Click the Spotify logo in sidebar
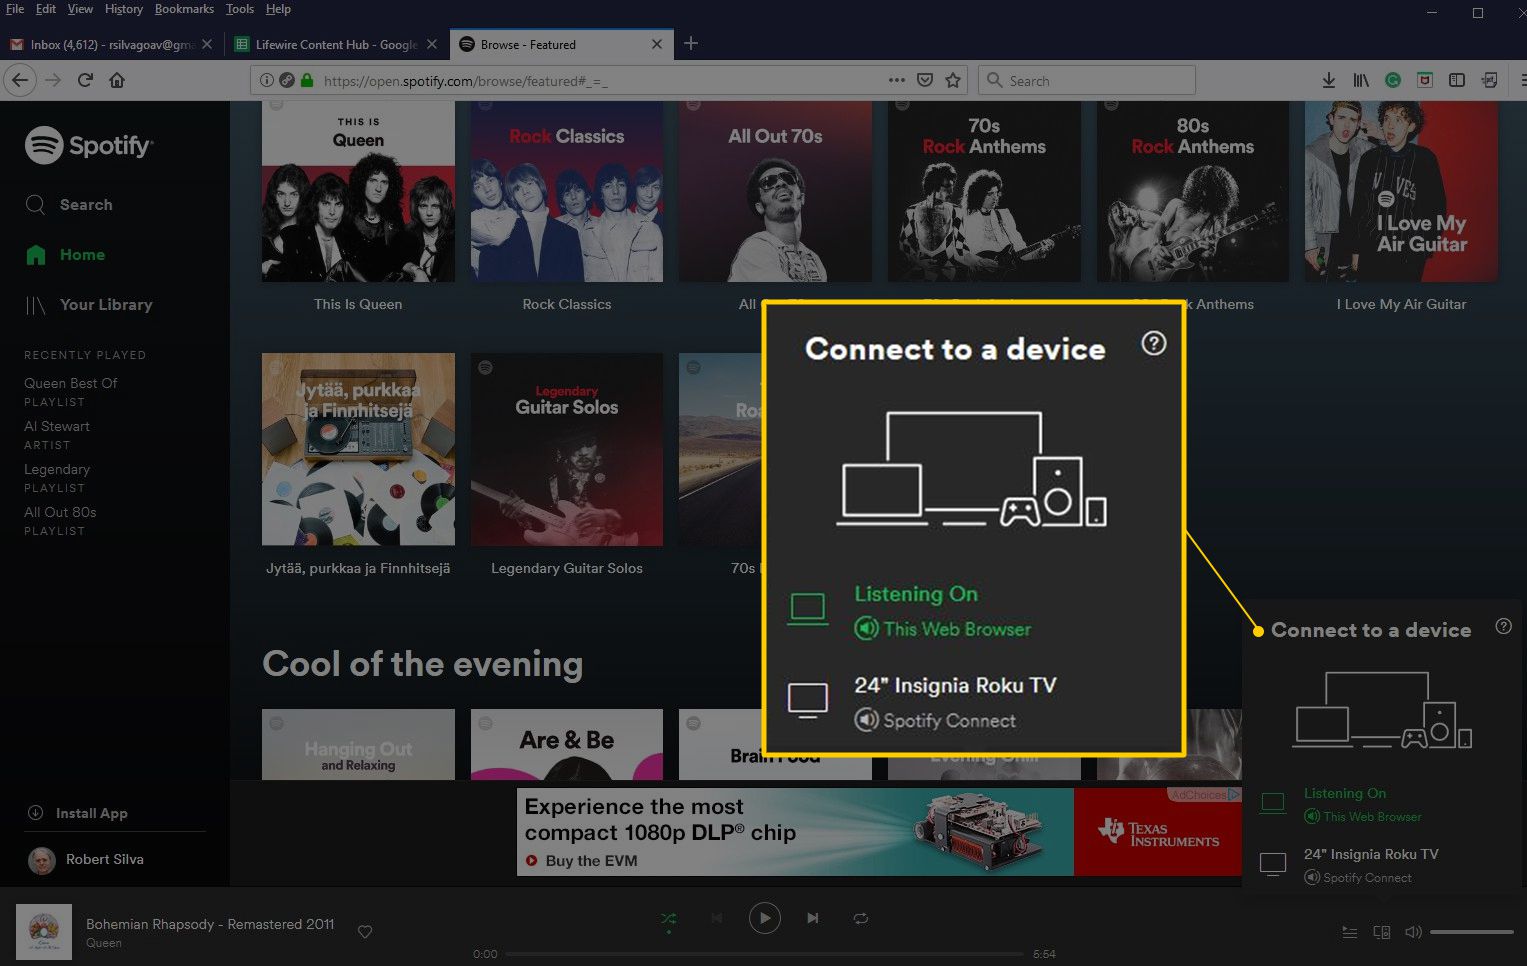This screenshot has height=966, width=1527. [88, 146]
